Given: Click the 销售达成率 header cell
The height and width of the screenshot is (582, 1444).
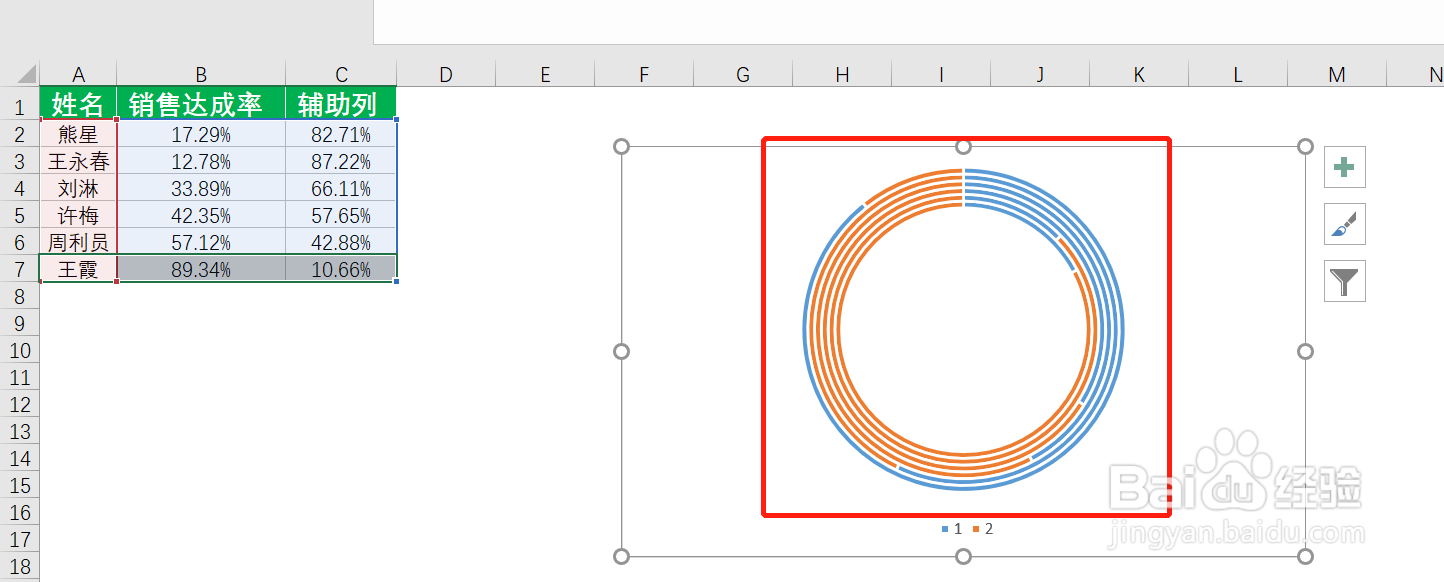Looking at the screenshot, I should click(201, 104).
